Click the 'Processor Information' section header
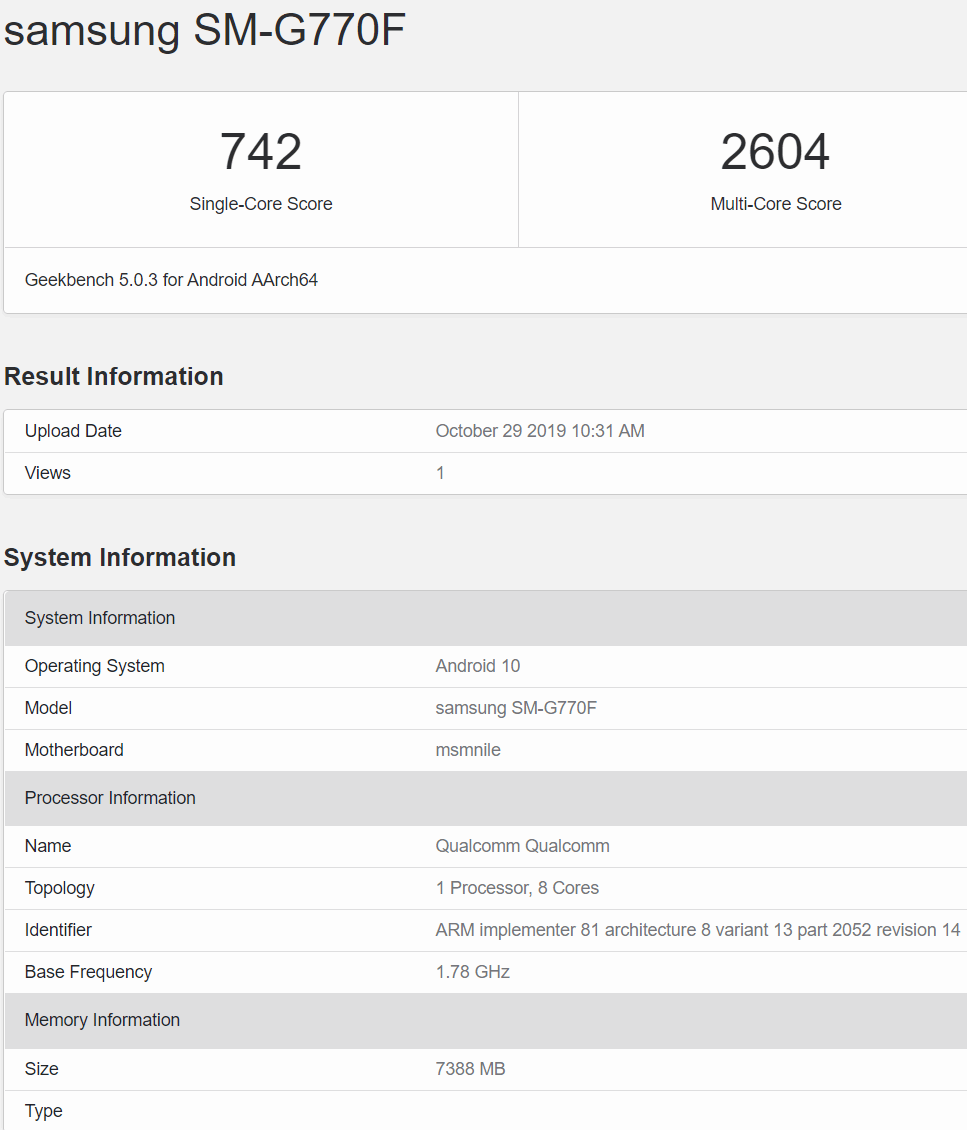The width and height of the screenshot is (967, 1130). click(486, 798)
